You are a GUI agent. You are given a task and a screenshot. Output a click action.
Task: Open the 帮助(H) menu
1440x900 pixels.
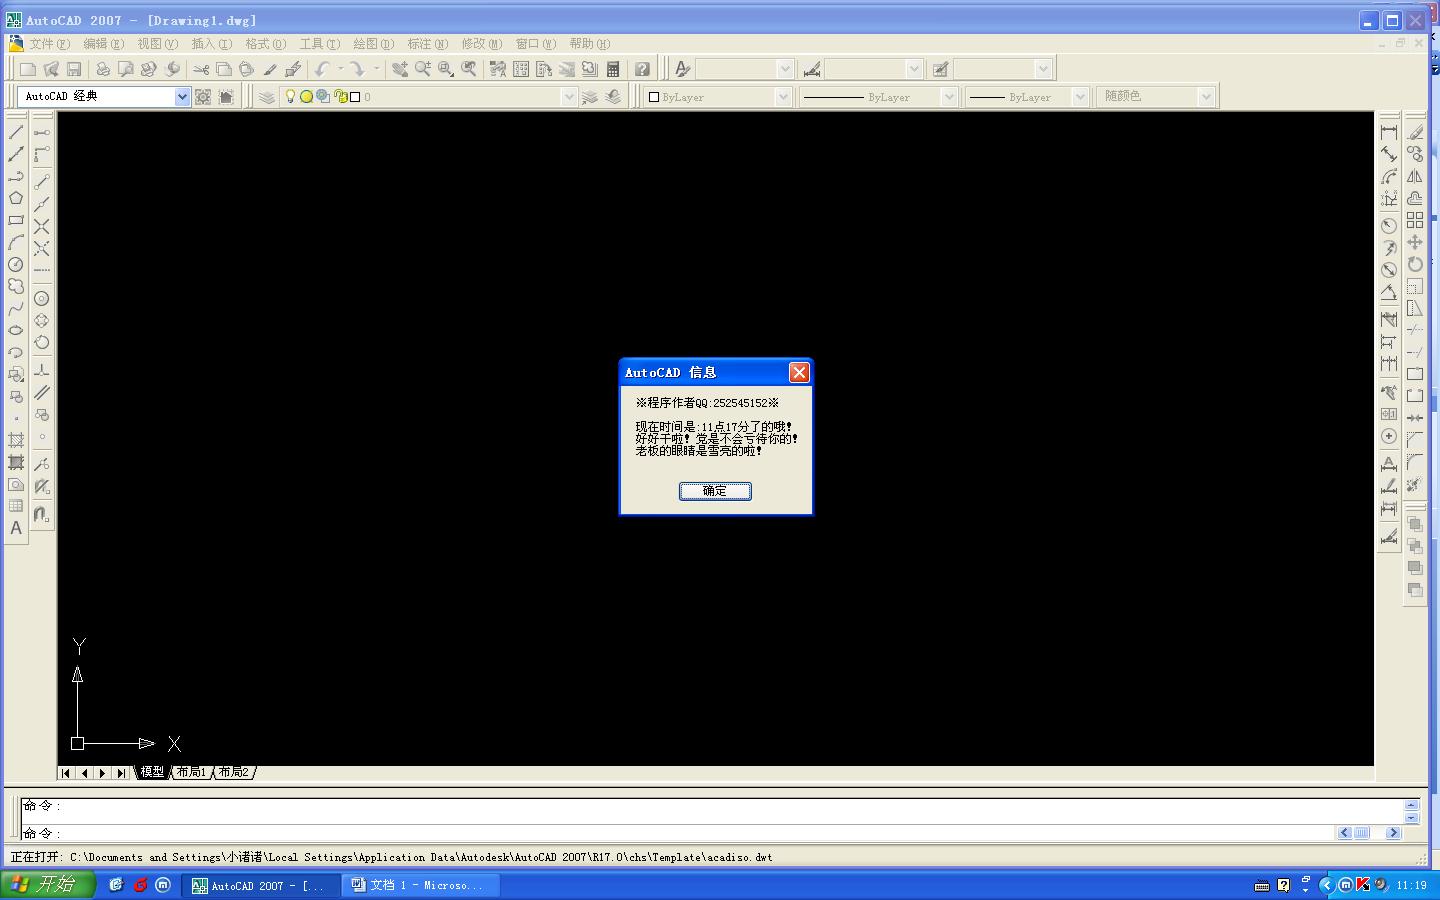589,44
